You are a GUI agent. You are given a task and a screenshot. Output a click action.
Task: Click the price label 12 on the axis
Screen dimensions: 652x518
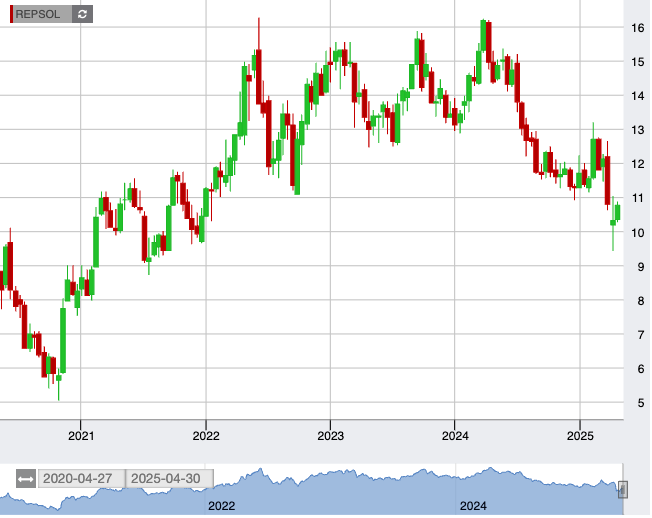click(x=637, y=164)
